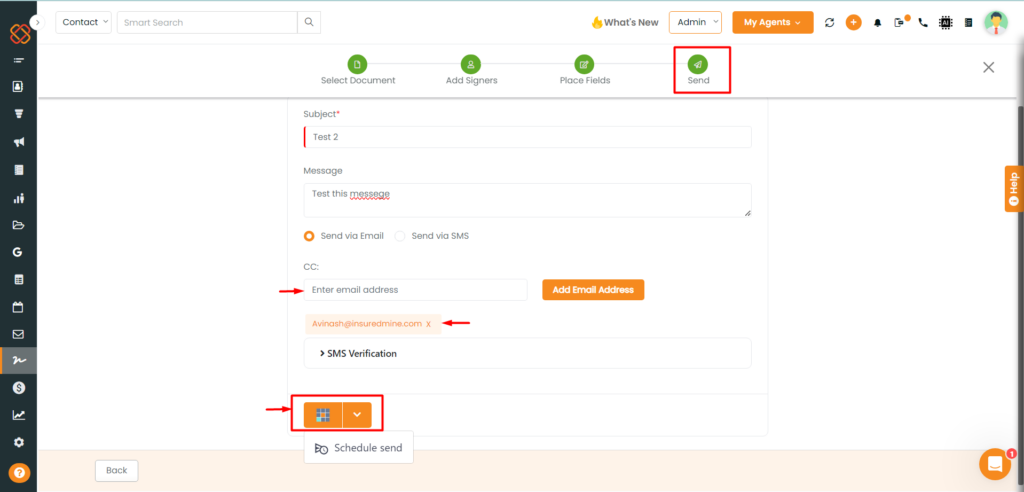Open the line chart analytics icon in the sidebar

click(x=18, y=415)
